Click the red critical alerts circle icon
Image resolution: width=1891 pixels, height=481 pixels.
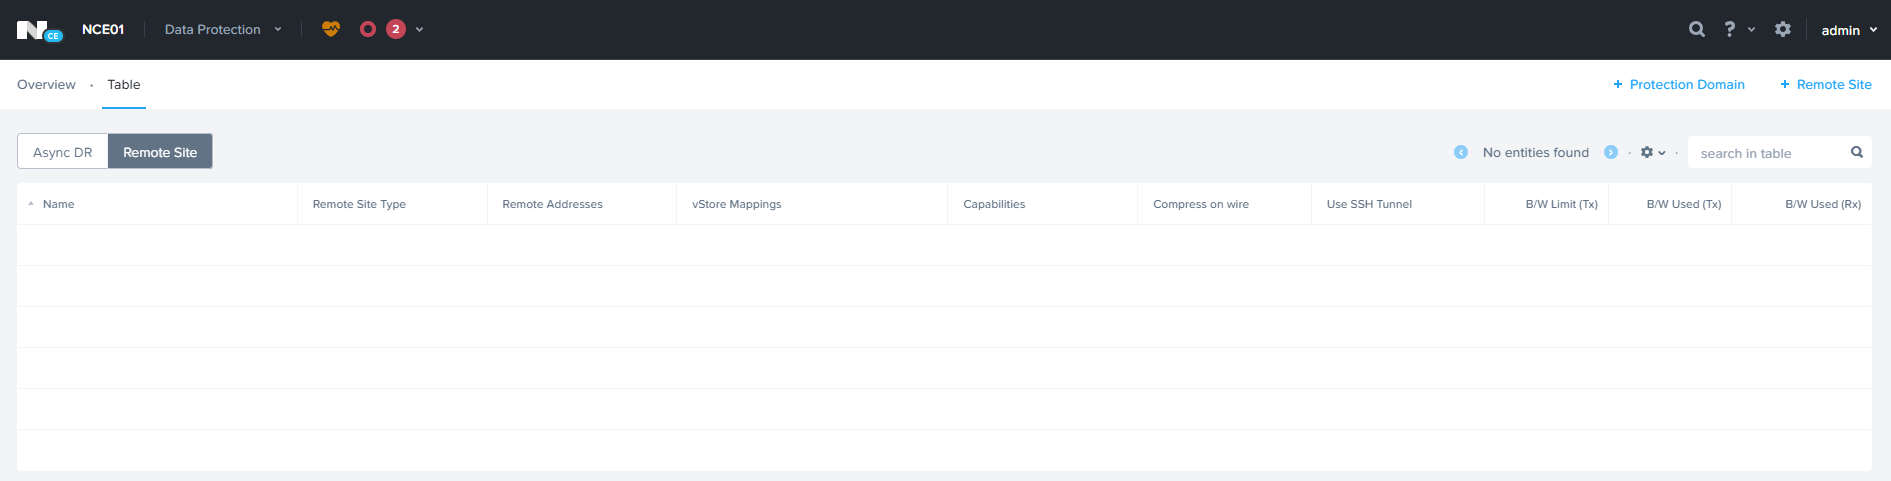[368, 29]
